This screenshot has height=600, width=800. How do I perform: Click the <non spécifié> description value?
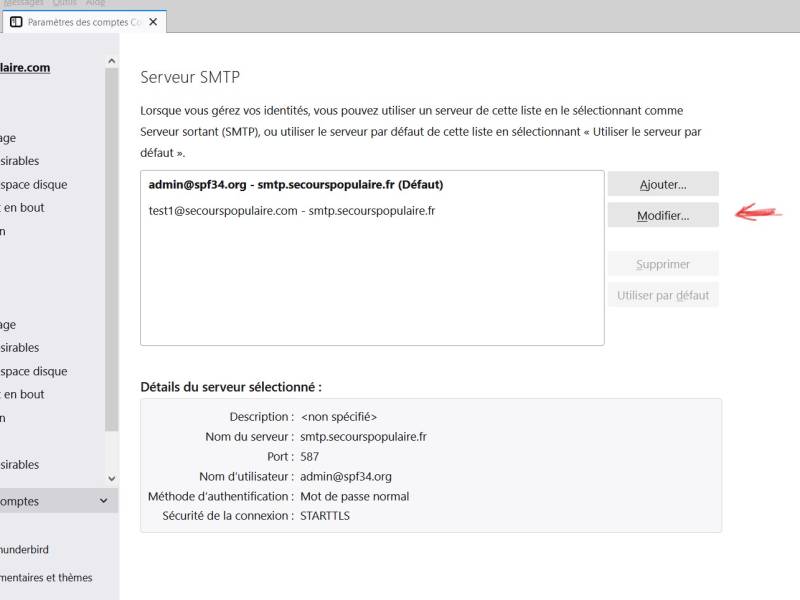[x=339, y=417]
